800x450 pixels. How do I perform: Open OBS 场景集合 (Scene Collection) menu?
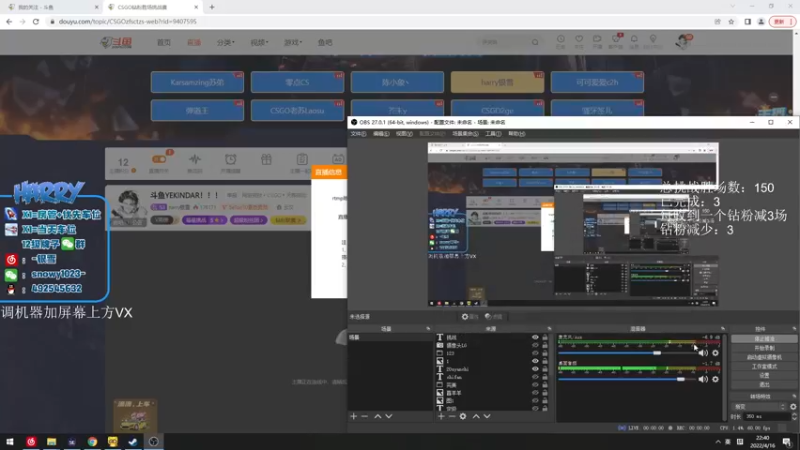[x=465, y=134]
